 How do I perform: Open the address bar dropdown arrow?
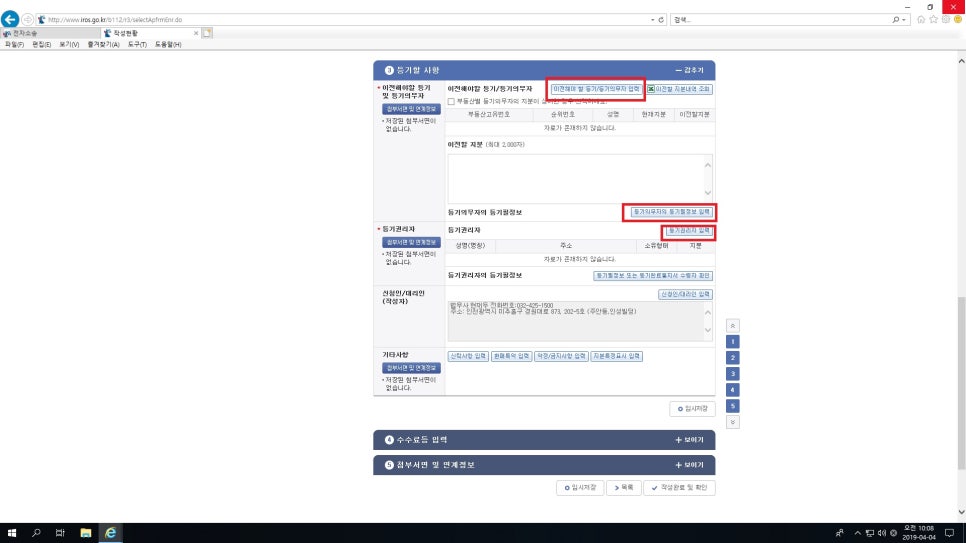652,20
